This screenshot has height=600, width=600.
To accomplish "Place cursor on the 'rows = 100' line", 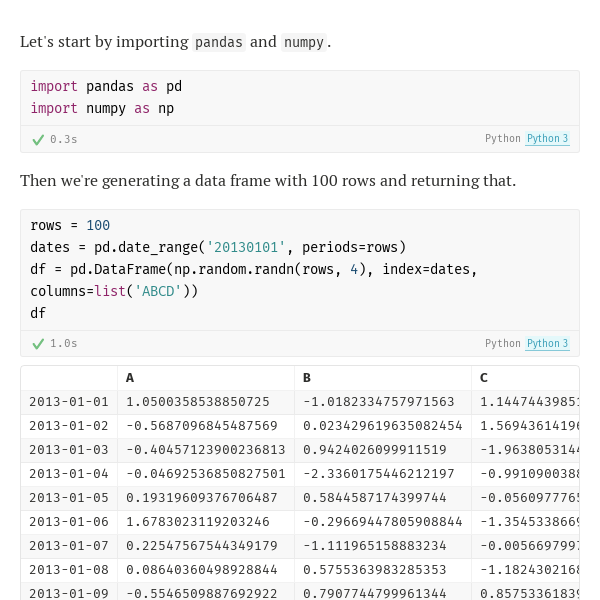I will (70, 225).
